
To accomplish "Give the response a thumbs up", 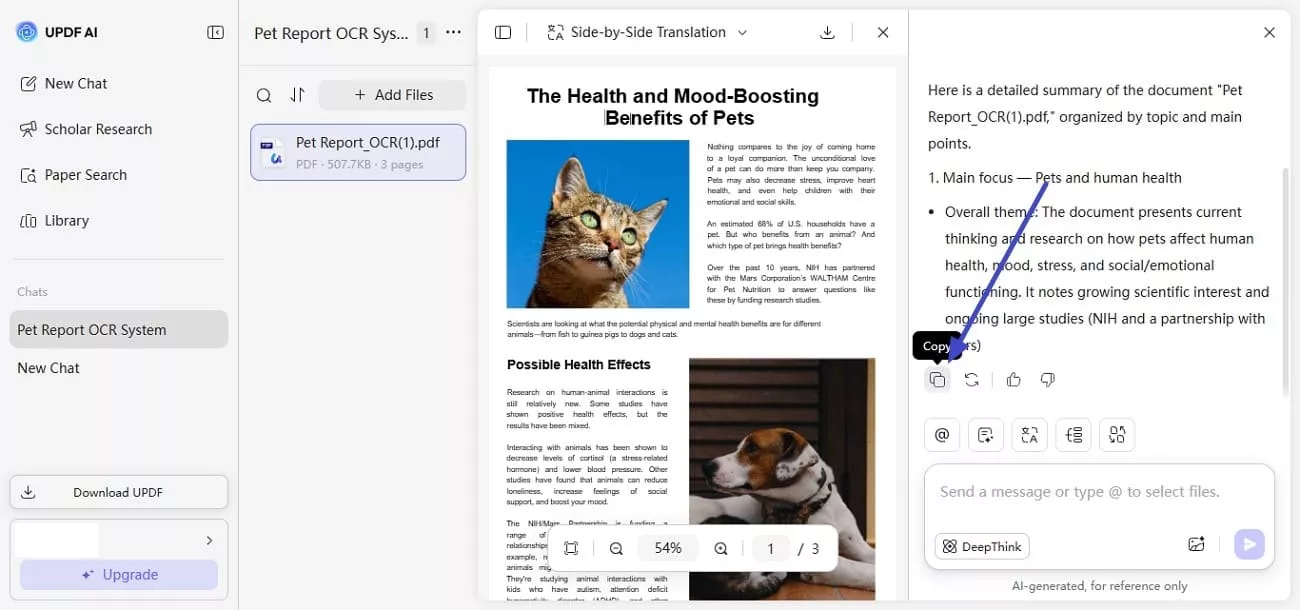I will pyautogui.click(x=1013, y=379).
